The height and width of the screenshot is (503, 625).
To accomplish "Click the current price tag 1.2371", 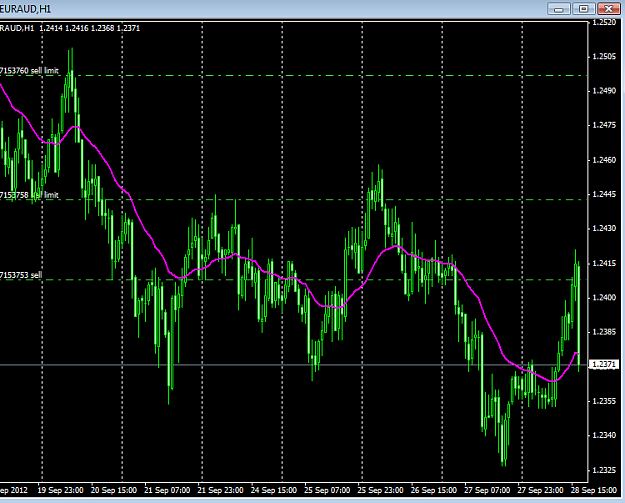I will coord(604,364).
